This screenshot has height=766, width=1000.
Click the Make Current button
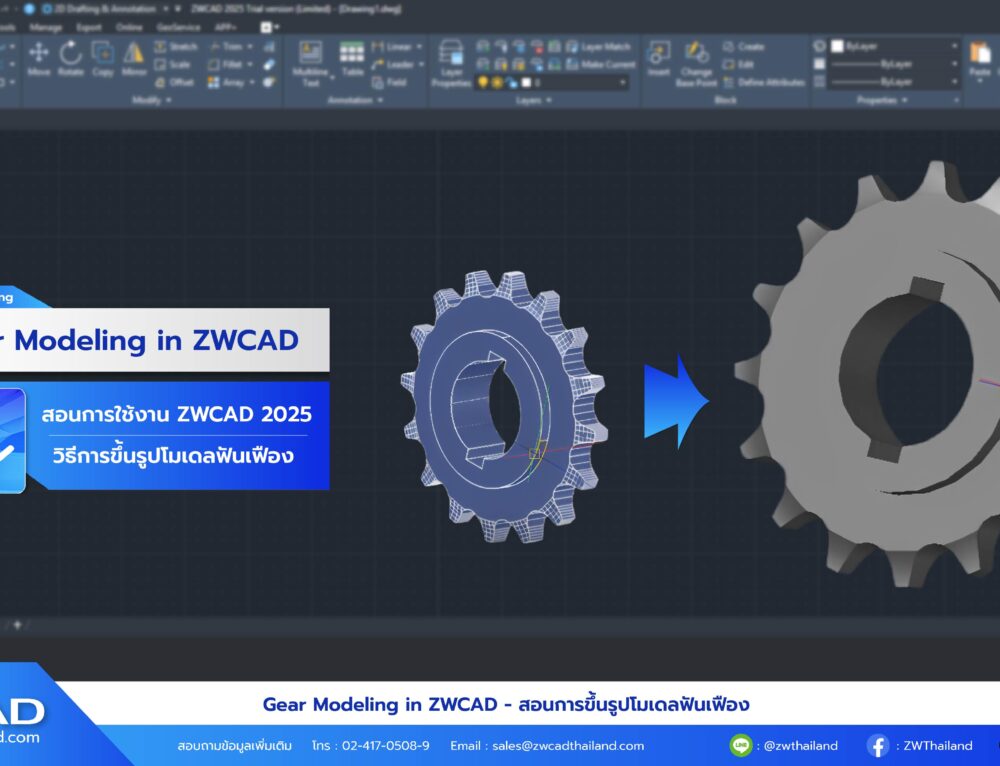607,64
